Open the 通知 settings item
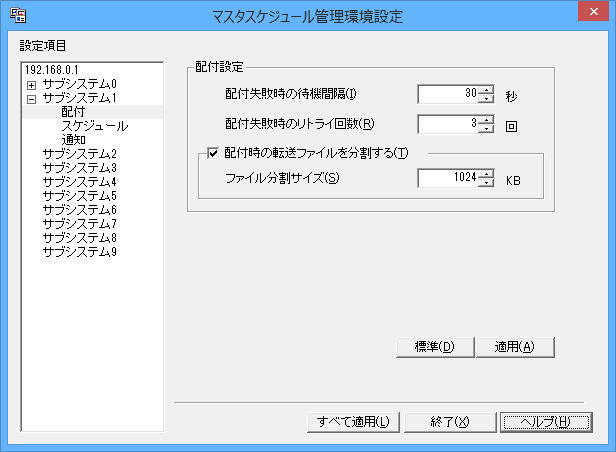Screen dimensions: 616x452 [73, 140]
